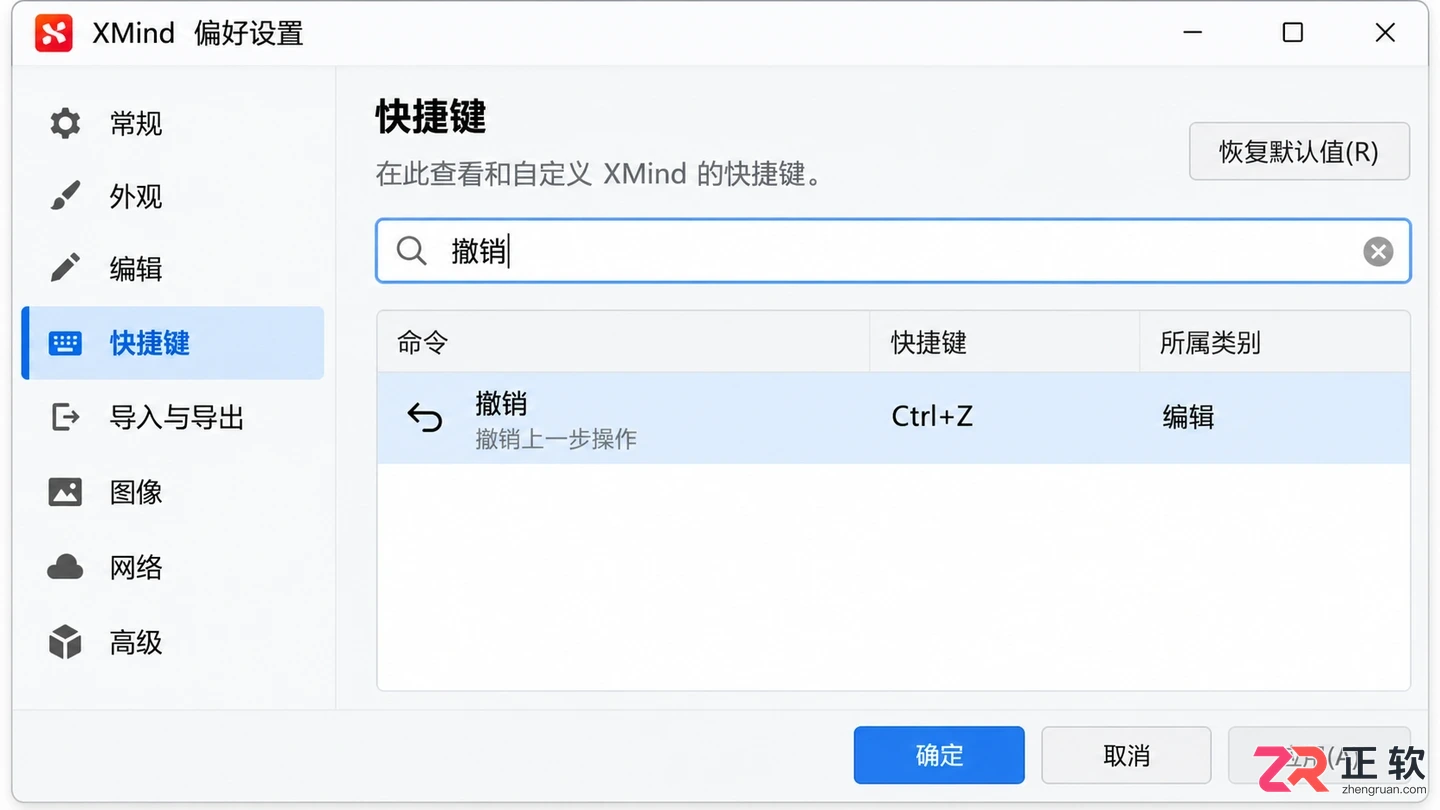Minimize the XMind preferences window
This screenshot has width=1440, height=810.
pyautogui.click(x=1193, y=33)
